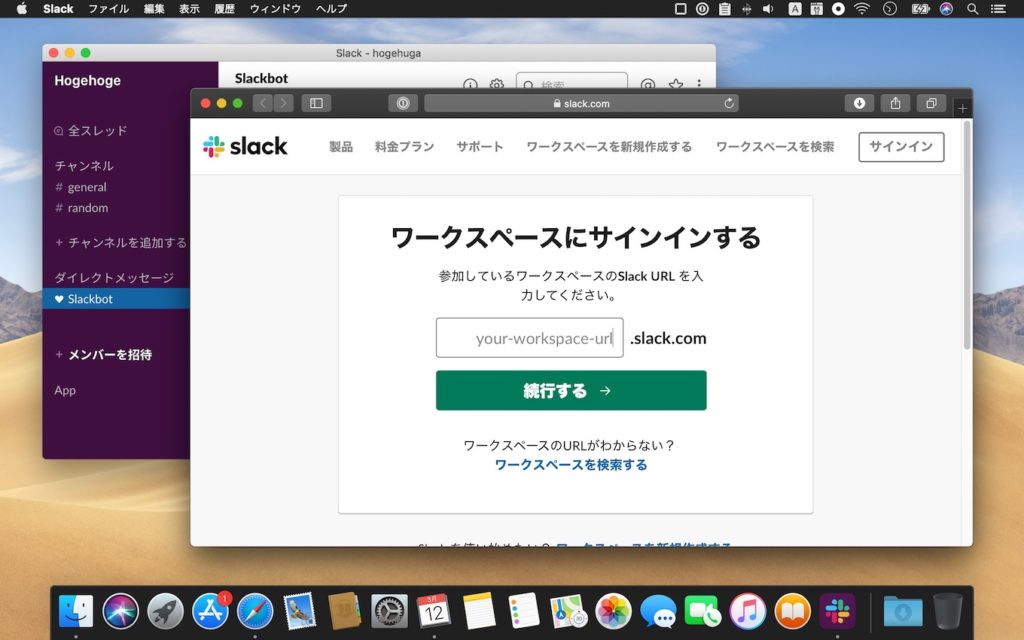Show Safari downloads list icon
Image resolution: width=1024 pixels, height=640 pixels.
860,102
